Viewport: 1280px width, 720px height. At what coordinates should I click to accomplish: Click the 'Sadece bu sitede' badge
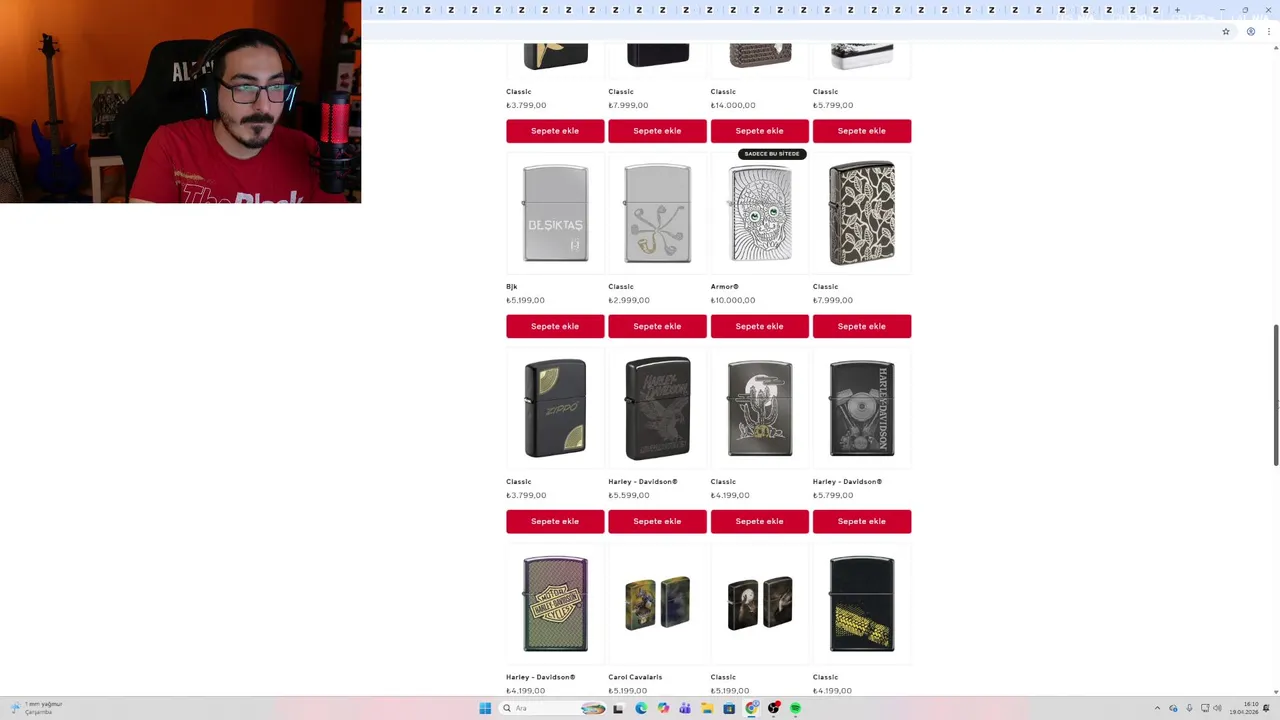click(772, 154)
